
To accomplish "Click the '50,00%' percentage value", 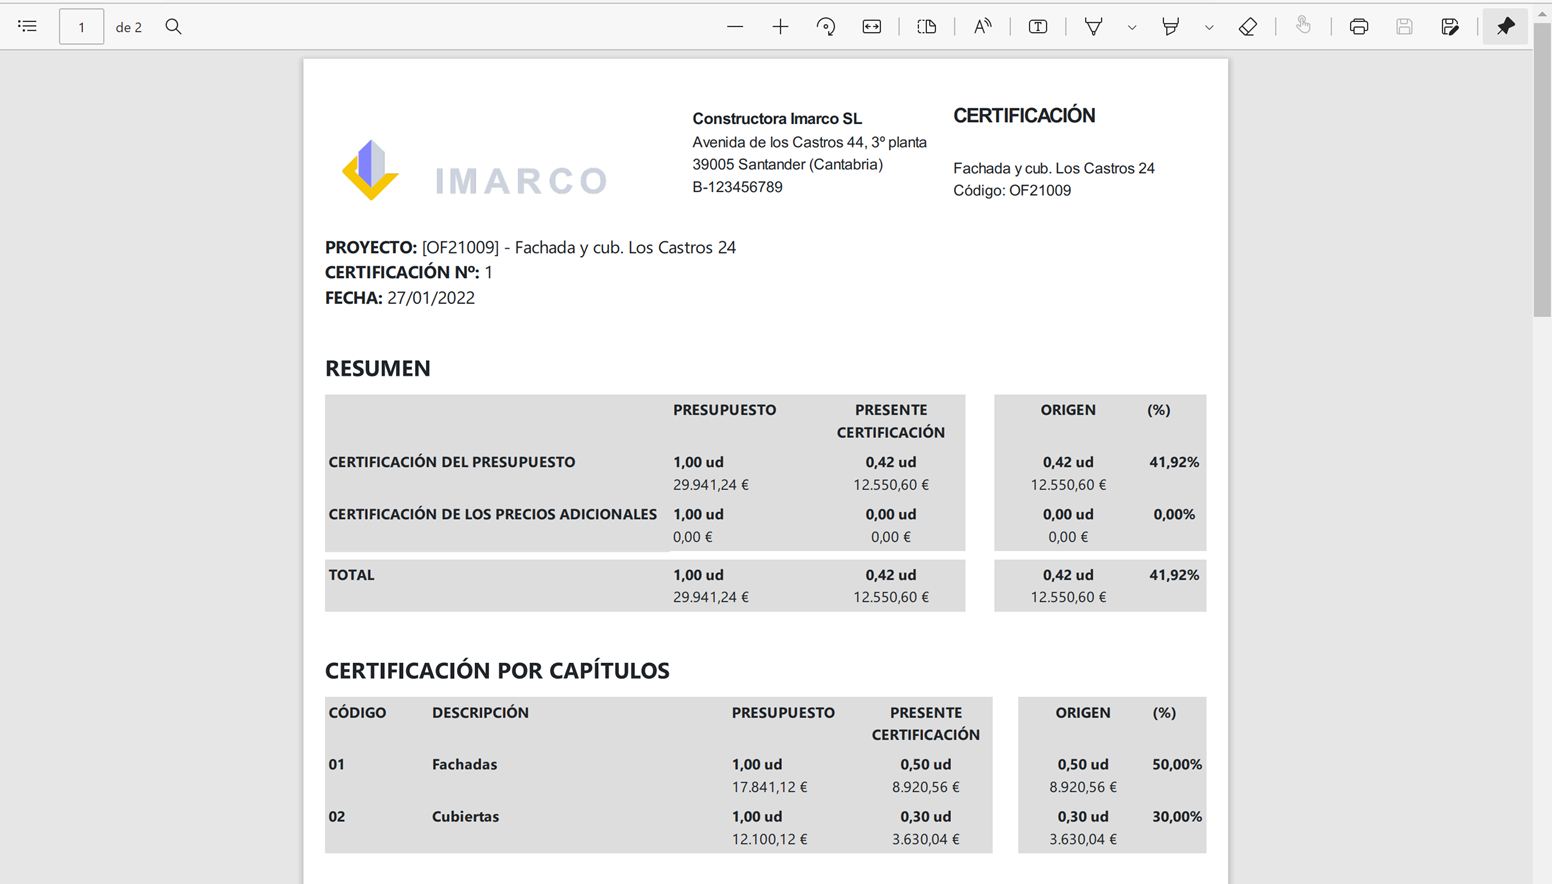I will coord(1177,764).
